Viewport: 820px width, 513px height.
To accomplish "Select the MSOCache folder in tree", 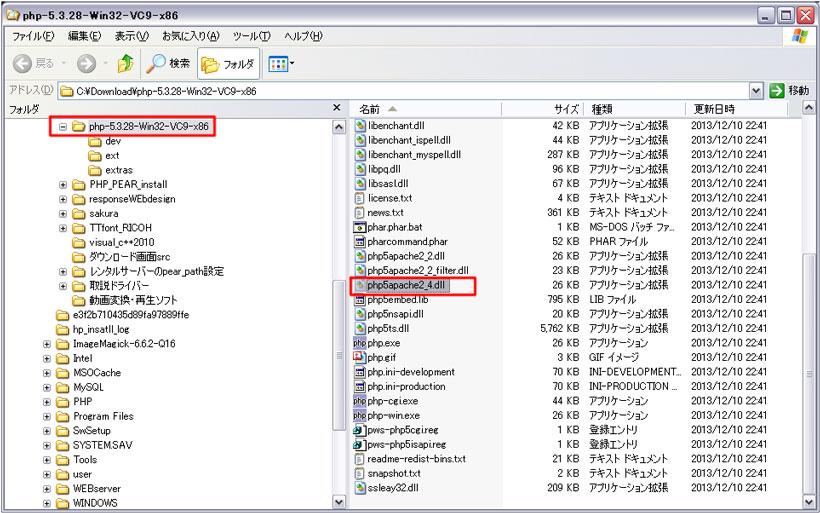I will (88, 373).
